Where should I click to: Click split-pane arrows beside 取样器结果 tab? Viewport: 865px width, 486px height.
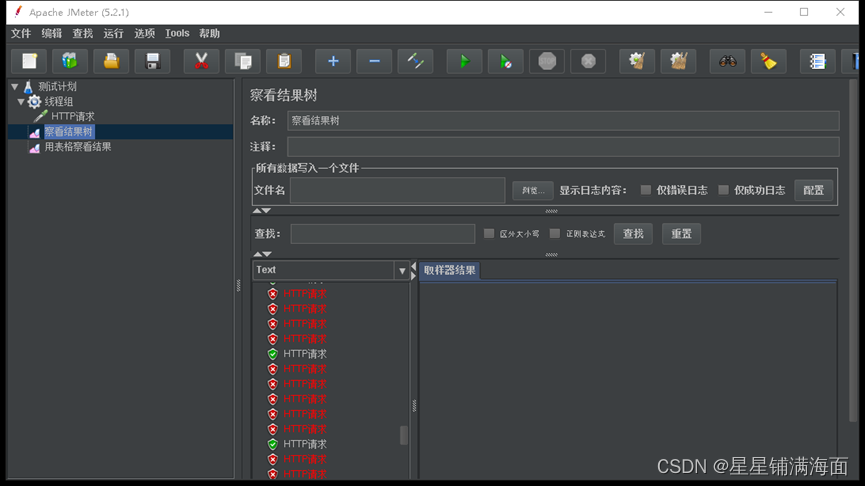coord(414,270)
